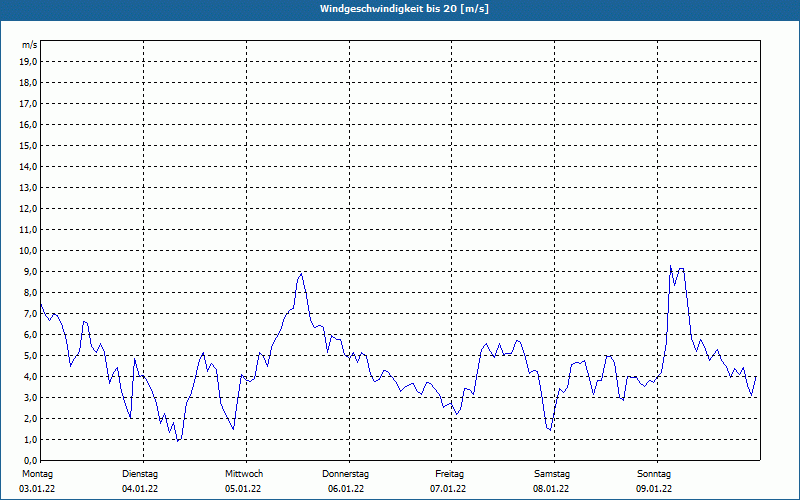The width and height of the screenshot is (800, 500).
Task: Click the 09.01.22 date label
Action: (x=654, y=489)
